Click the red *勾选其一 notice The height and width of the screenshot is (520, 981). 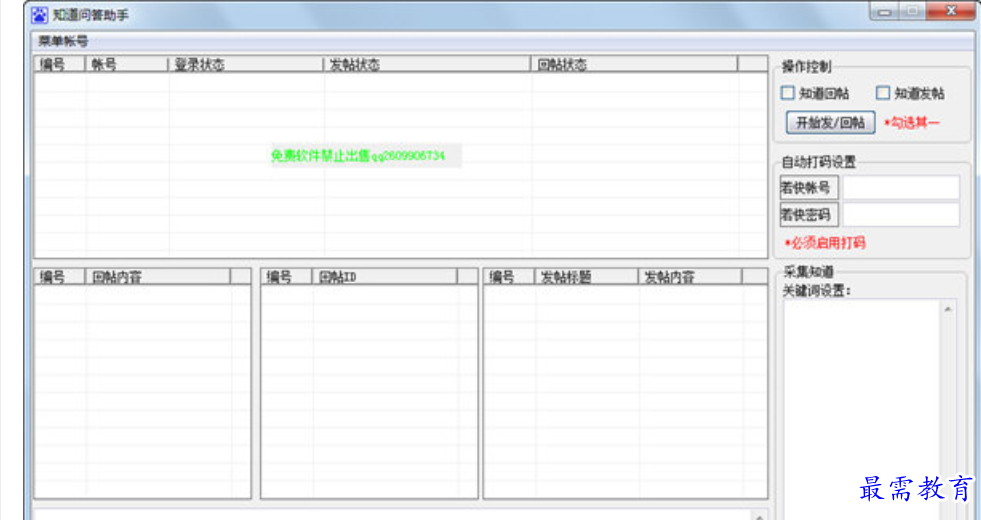click(912, 123)
